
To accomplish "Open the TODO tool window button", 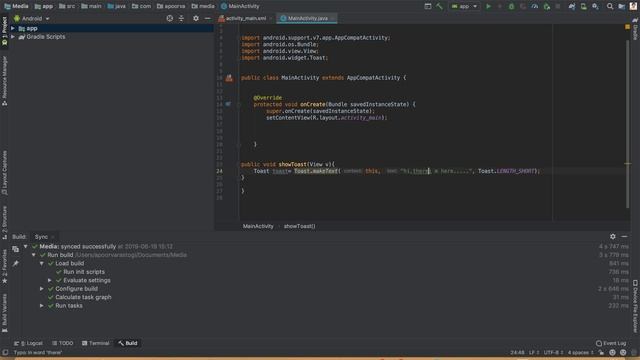I will (x=62, y=343).
